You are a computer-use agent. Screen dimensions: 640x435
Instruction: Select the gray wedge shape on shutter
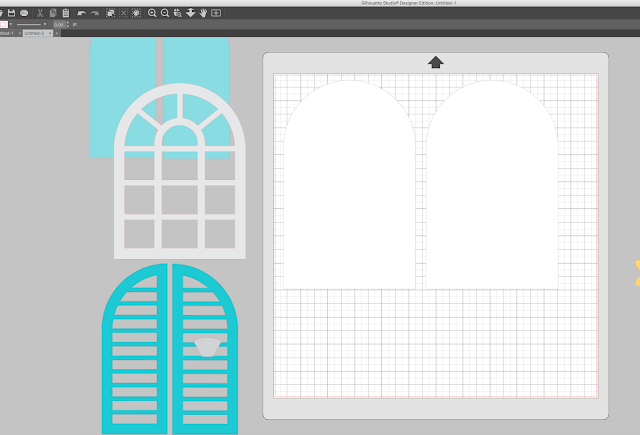[207, 347]
